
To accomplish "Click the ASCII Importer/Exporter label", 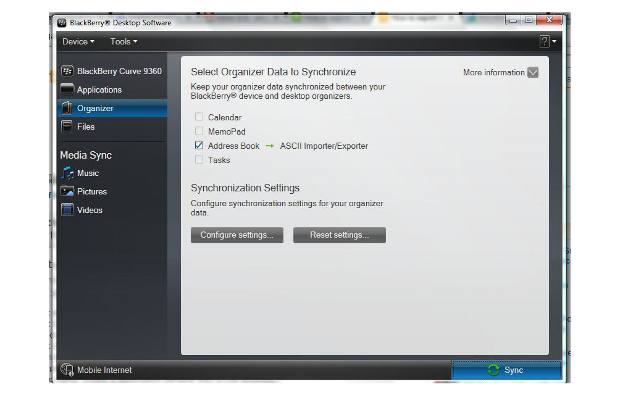I will pos(324,146).
